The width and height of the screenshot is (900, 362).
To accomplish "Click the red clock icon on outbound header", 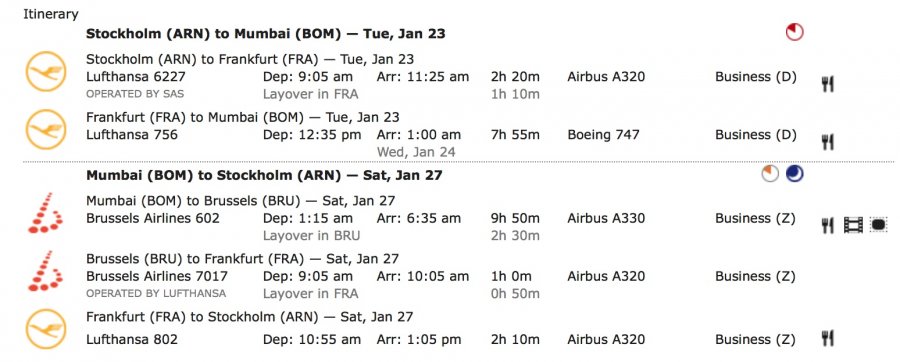I will pyautogui.click(x=794, y=32).
